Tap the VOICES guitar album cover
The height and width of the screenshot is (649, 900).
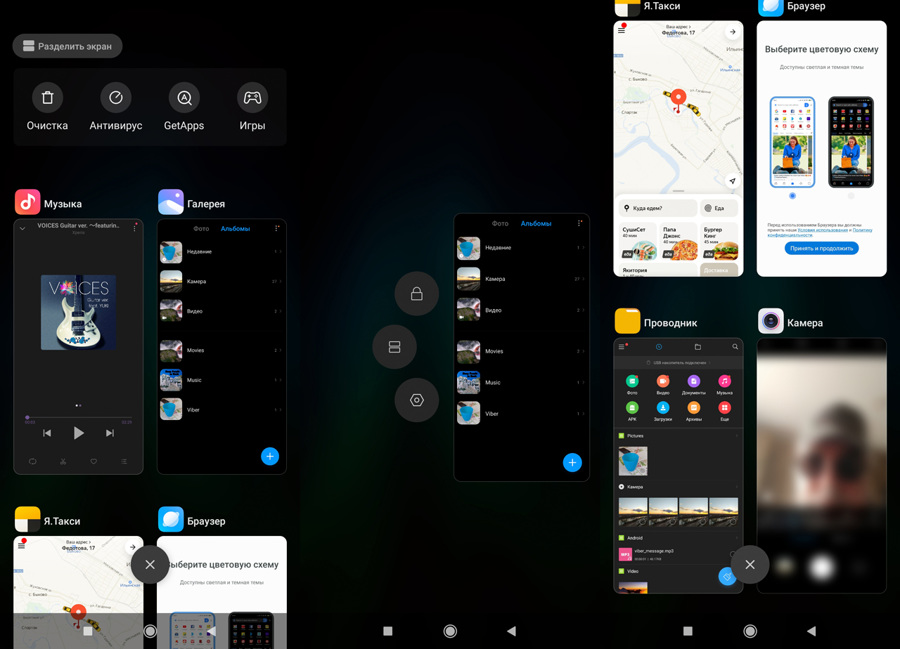(x=79, y=312)
